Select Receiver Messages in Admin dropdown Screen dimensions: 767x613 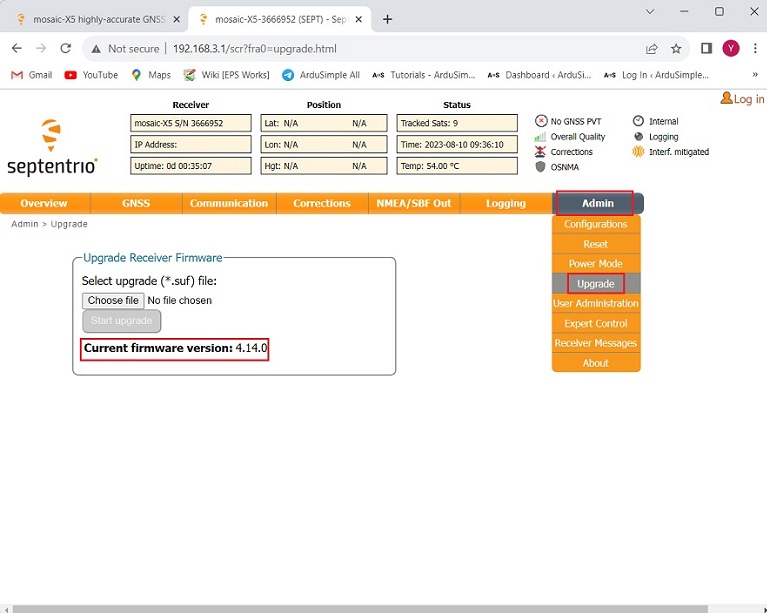[x=596, y=343]
